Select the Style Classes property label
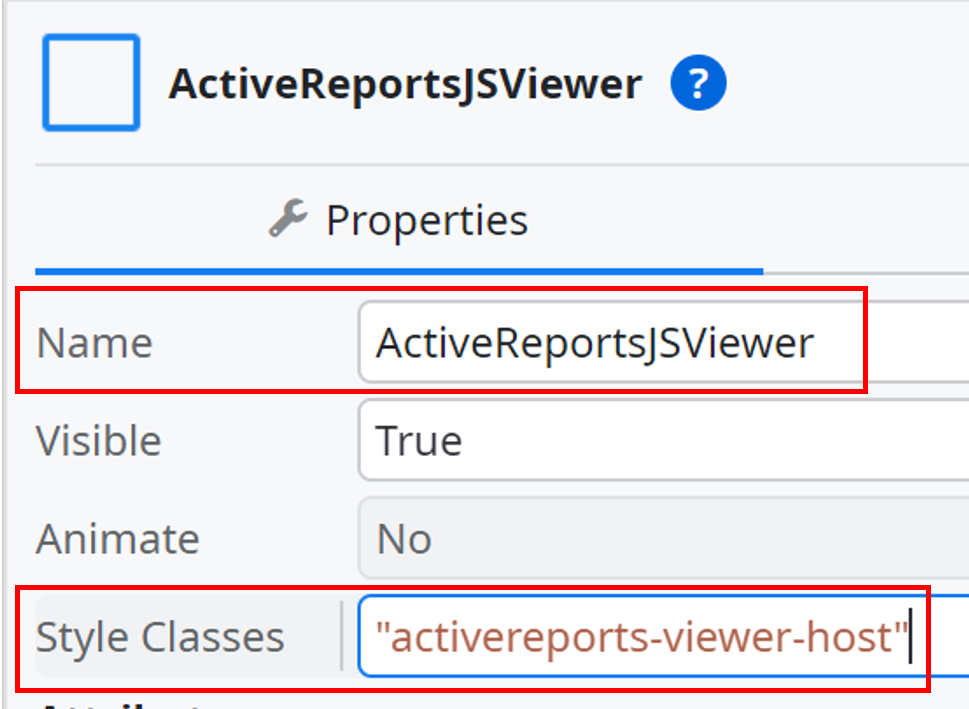The image size is (969, 709). tap(160, 637)
